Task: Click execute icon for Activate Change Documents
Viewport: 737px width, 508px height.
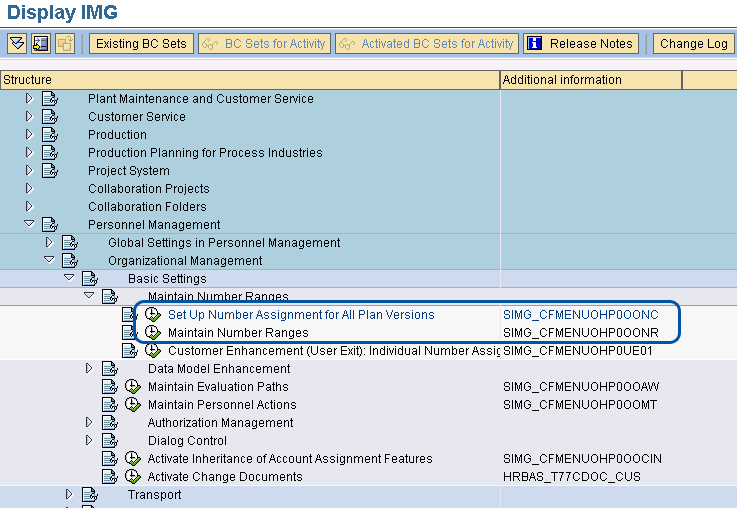Action: coord(132,477)
